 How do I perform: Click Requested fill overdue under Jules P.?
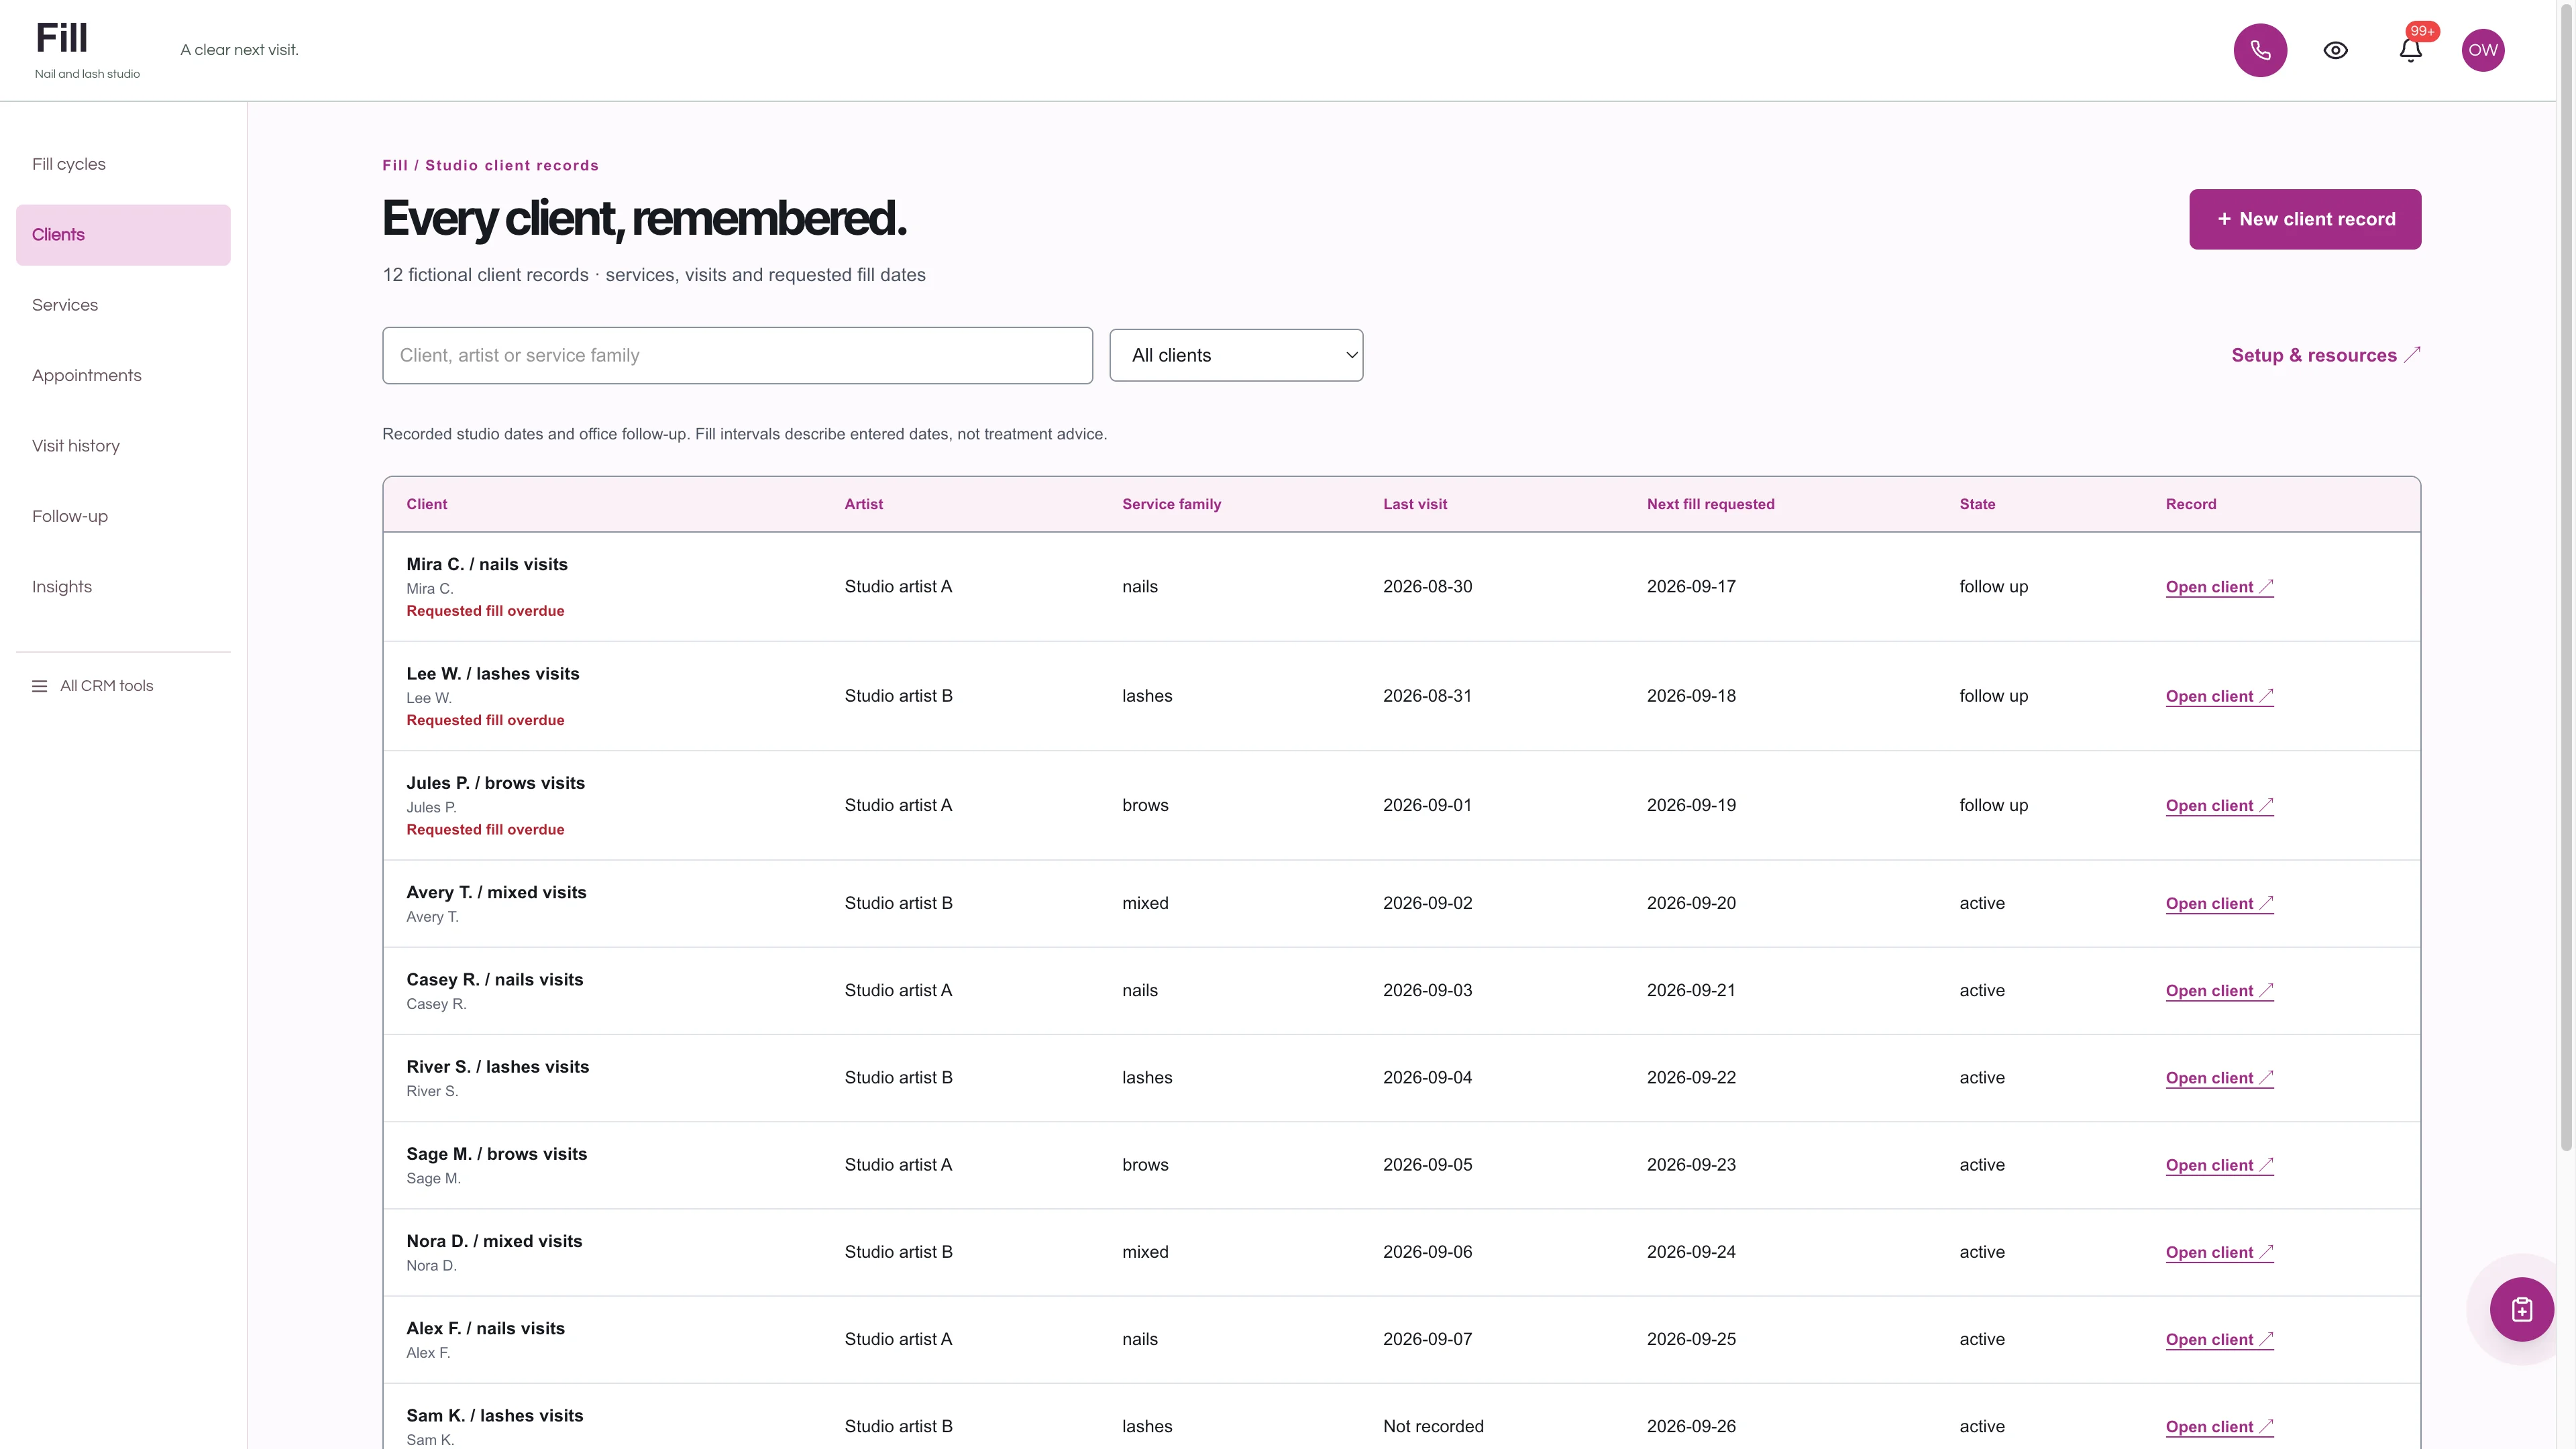(x=485, y=830)
